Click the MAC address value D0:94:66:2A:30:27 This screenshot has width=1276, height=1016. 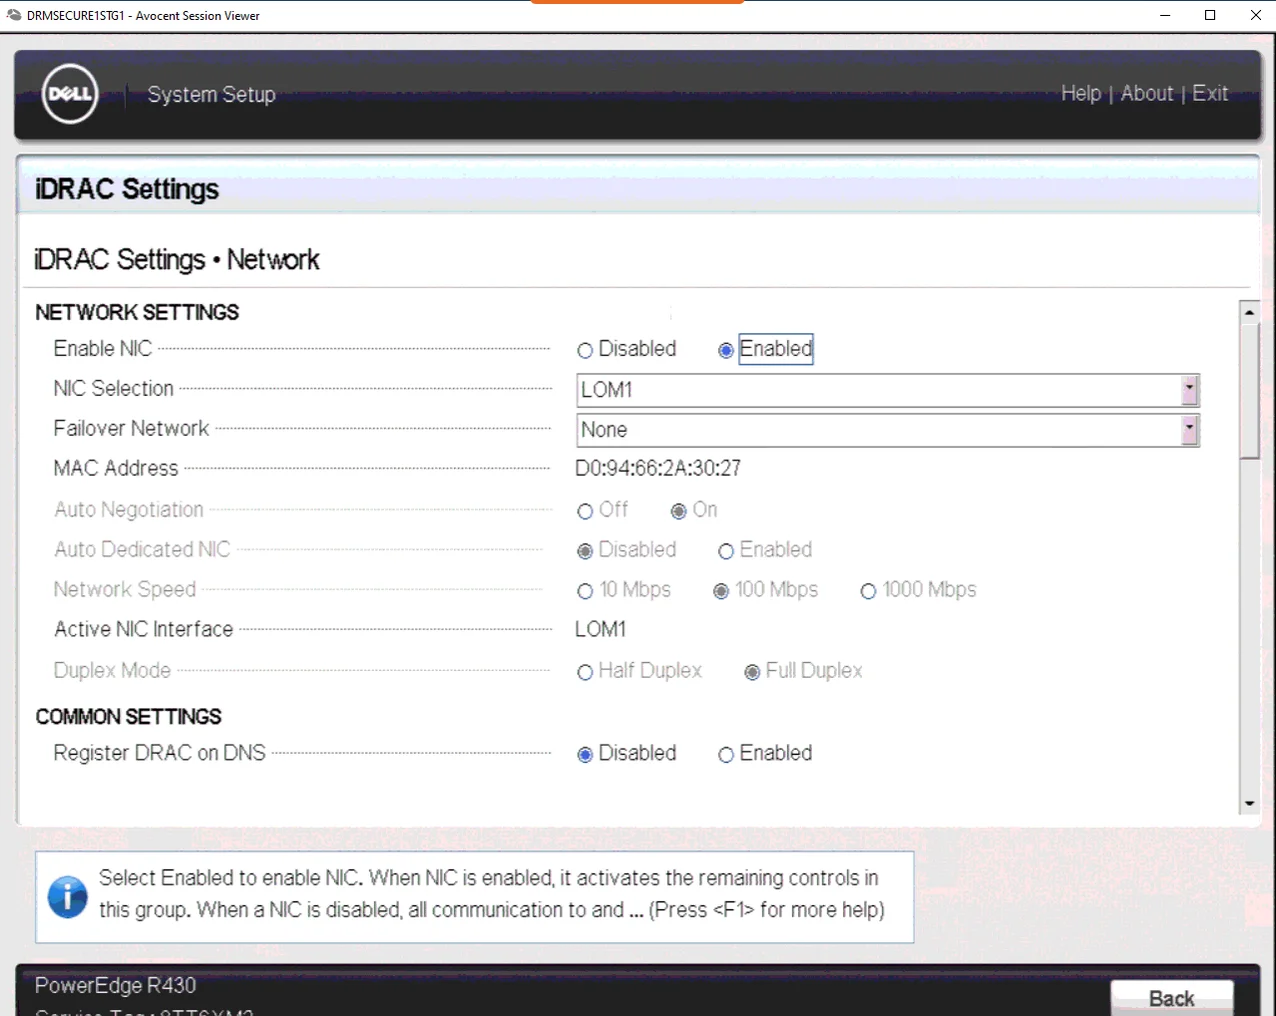(658, 468)
